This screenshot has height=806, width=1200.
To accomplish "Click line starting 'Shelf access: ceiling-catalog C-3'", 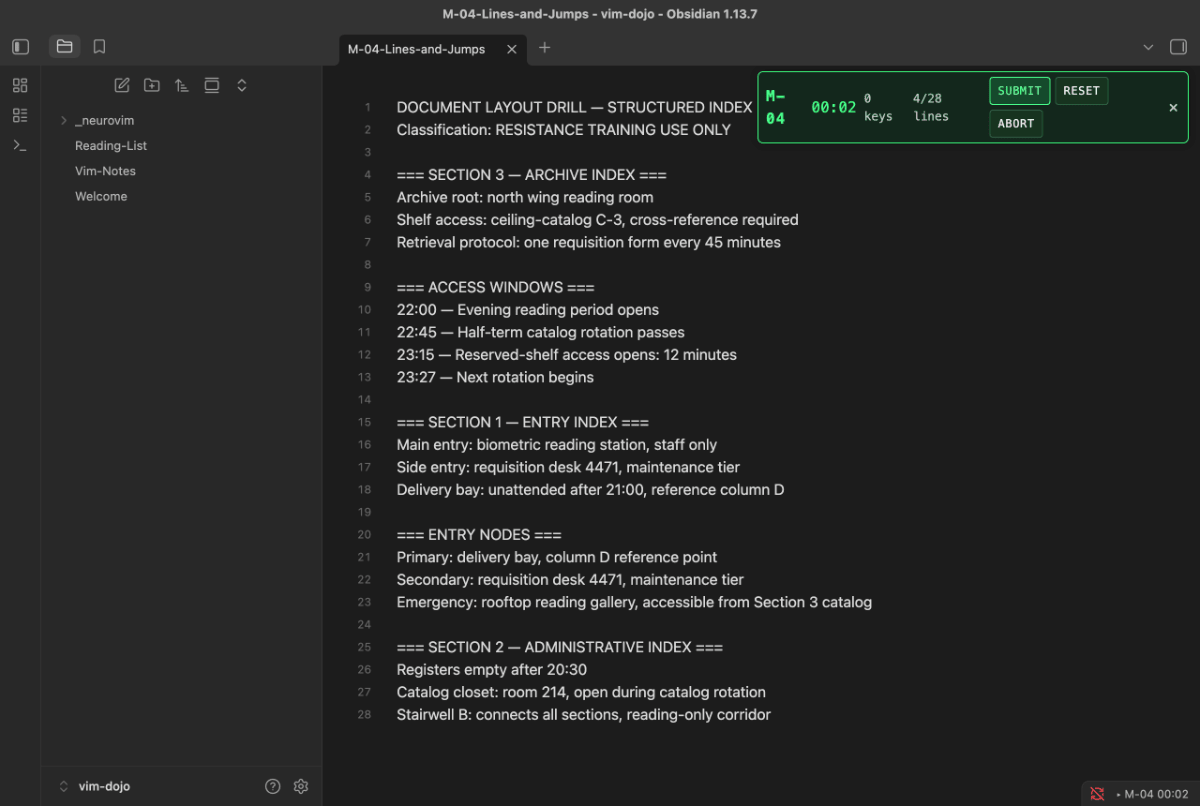I will click(597, 220).
